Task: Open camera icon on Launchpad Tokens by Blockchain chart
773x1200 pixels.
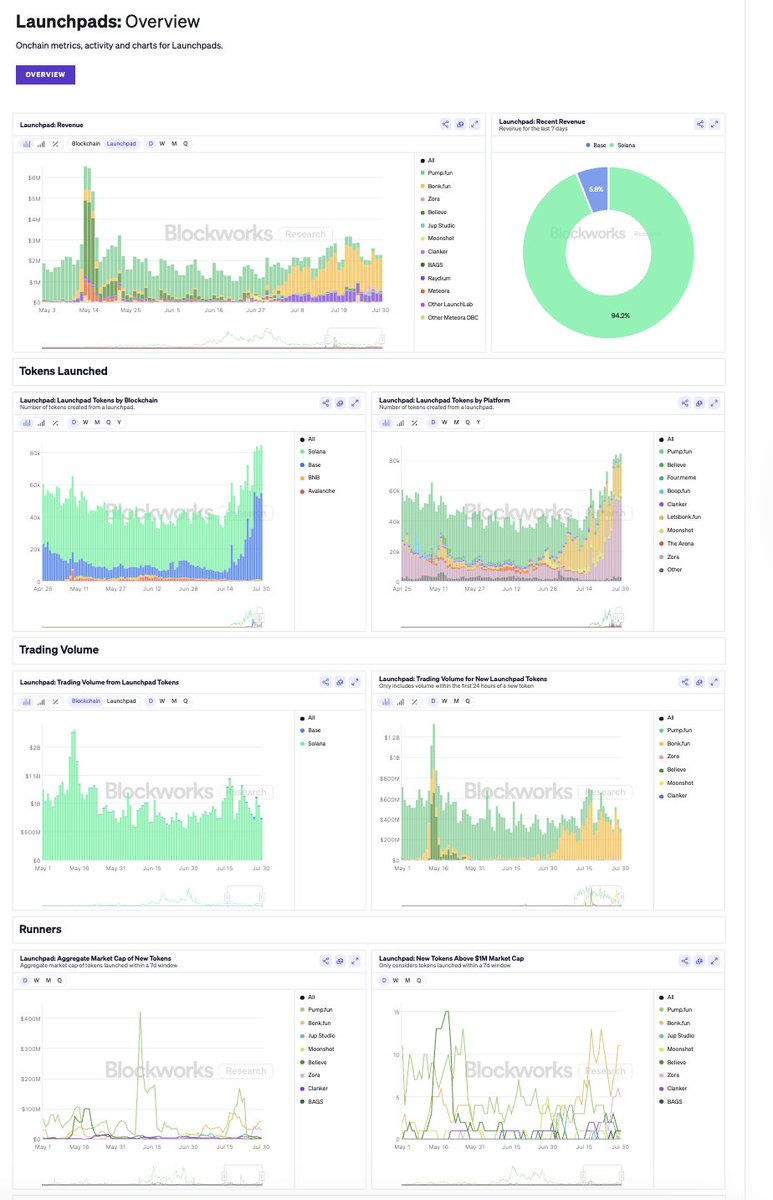Action: [340, 403]
